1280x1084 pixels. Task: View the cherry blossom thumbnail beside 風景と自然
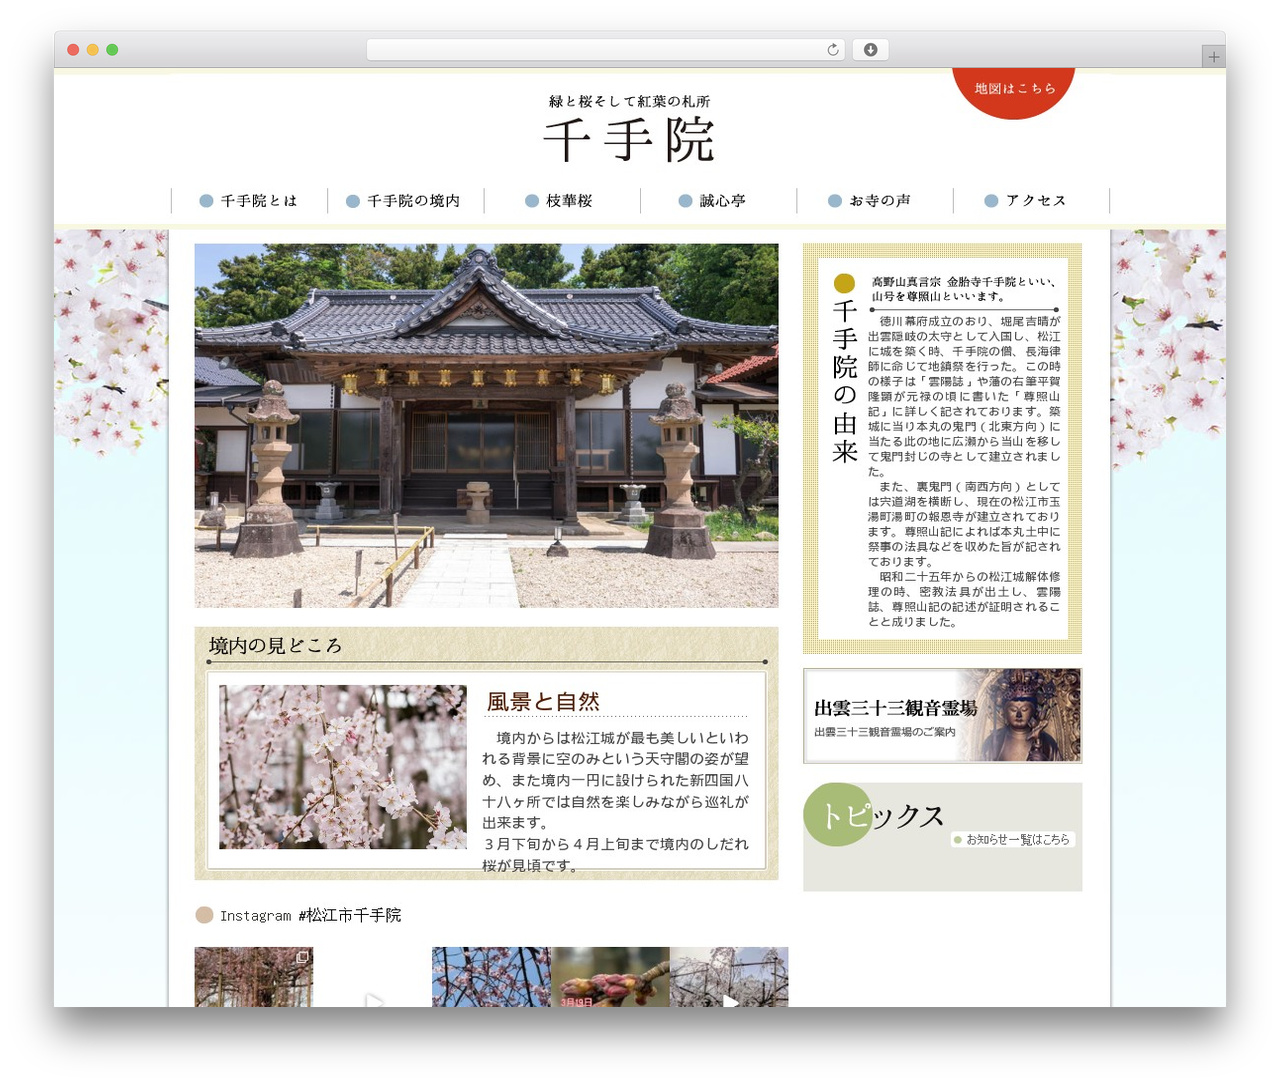pos(343,767)
